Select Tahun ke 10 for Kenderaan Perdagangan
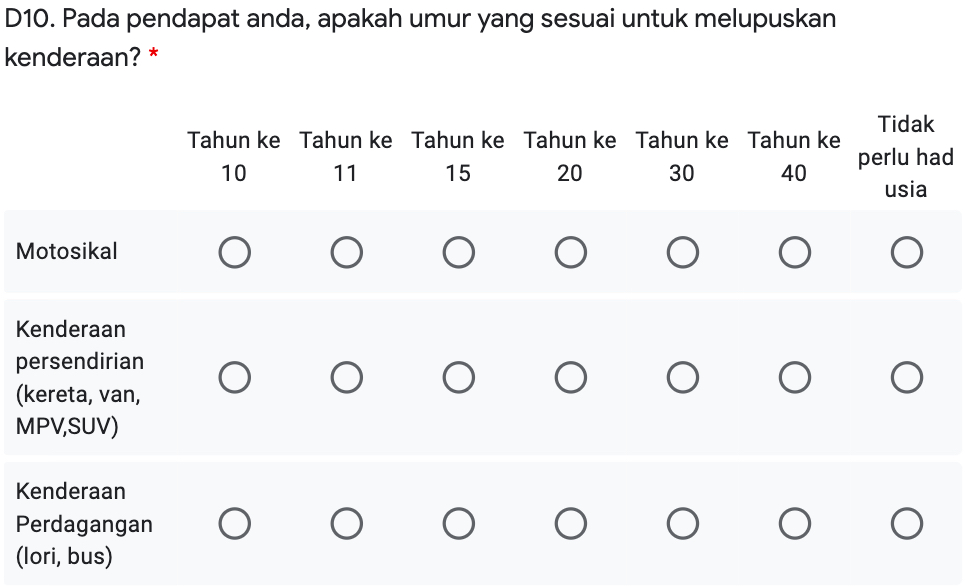Screen dimensions: 965x586 234,523
